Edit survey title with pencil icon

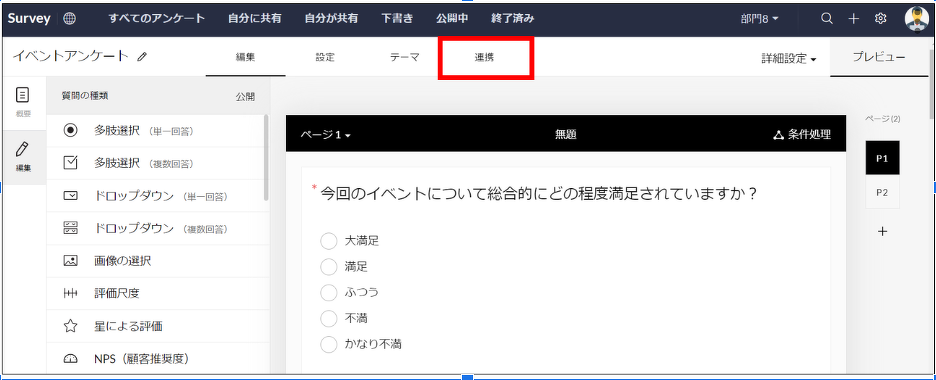(141, 57)
